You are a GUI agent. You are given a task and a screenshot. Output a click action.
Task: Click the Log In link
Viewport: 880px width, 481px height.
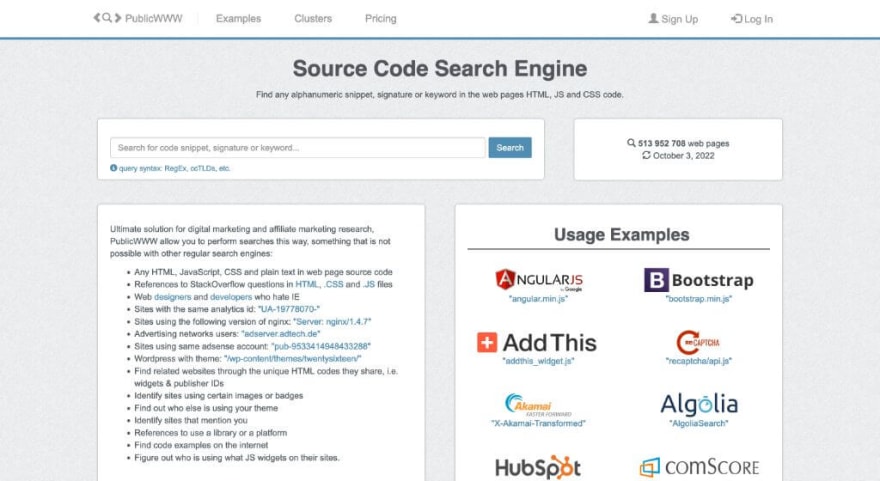pyautogui.click(x=752, y=19)
